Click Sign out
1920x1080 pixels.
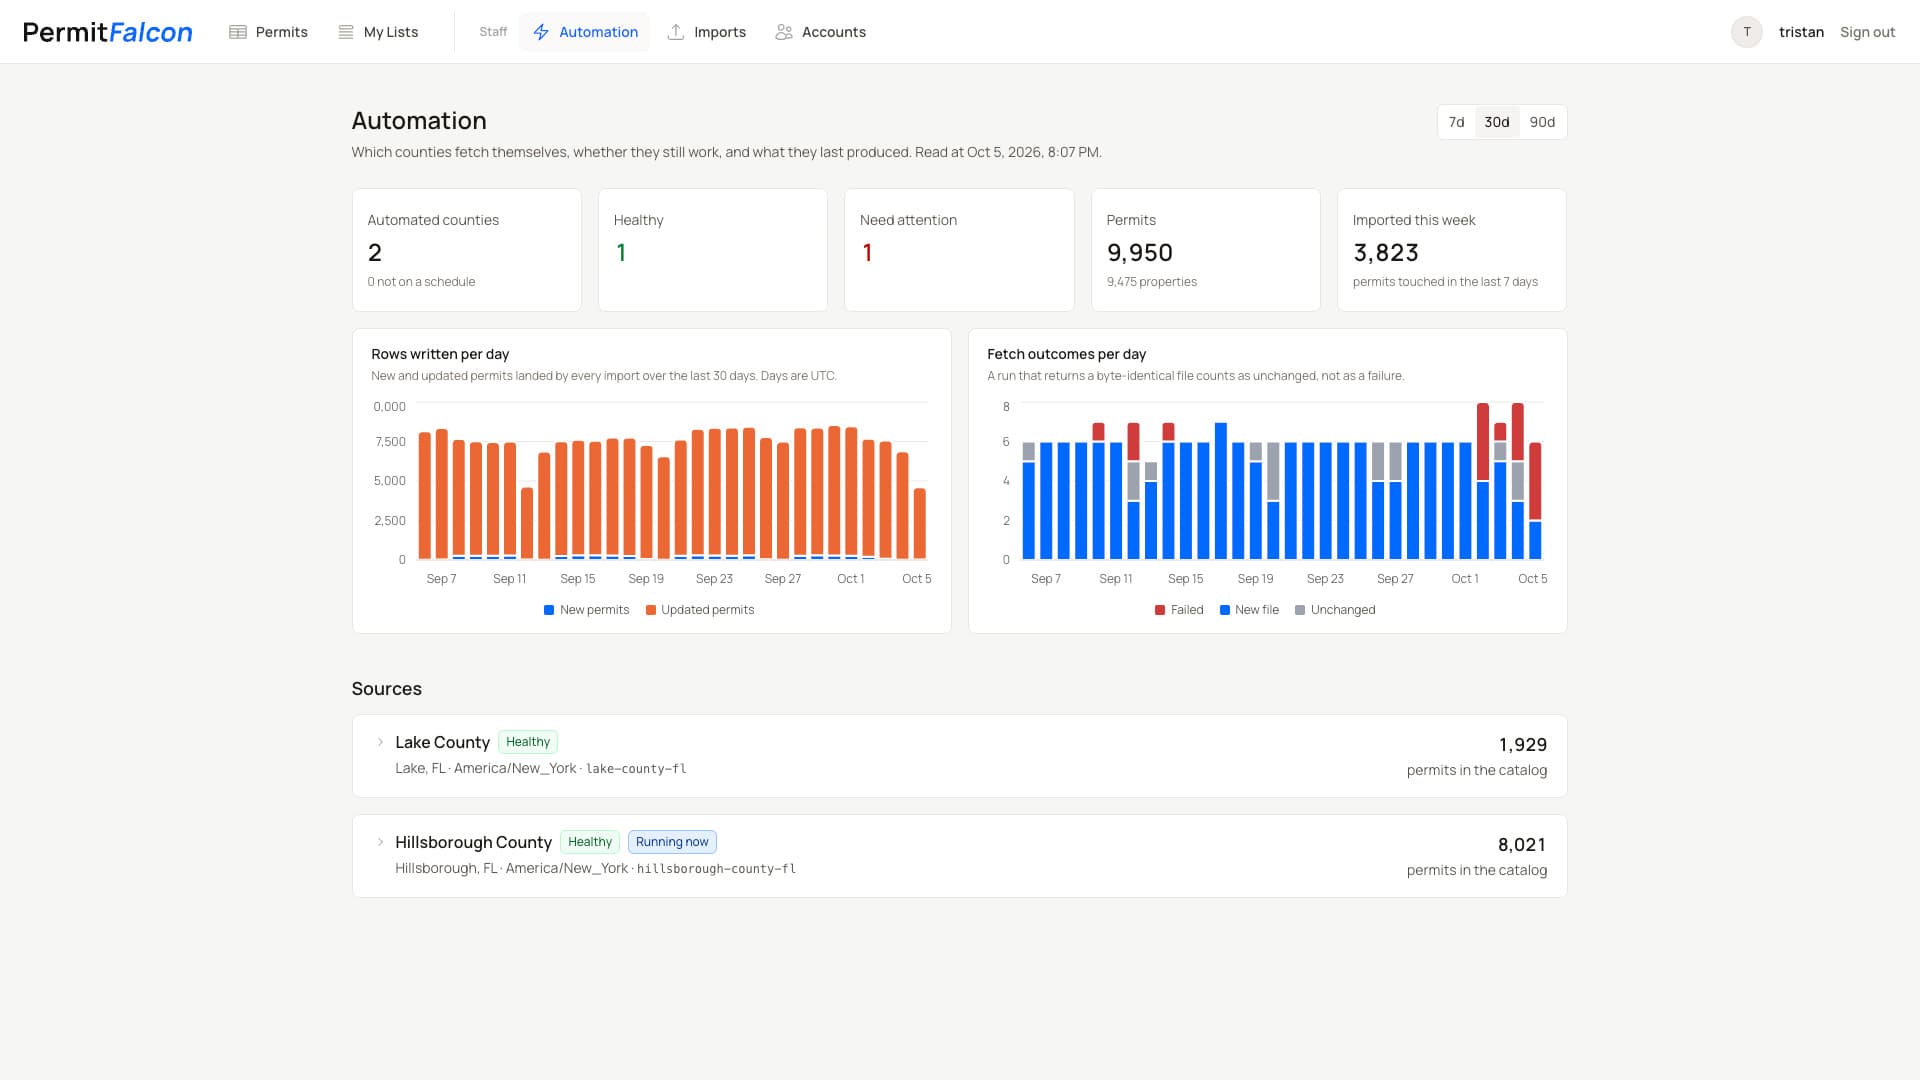click(1867, 32)
